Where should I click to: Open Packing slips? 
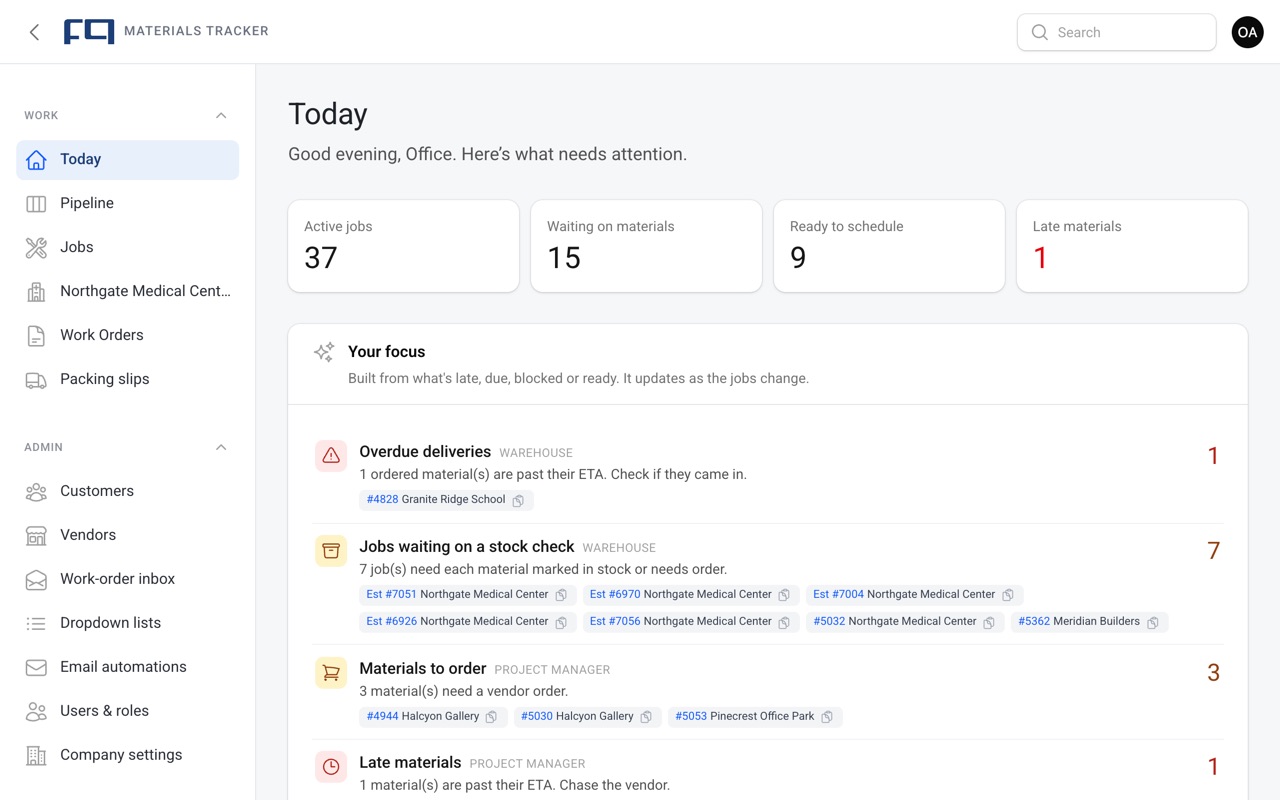pyautogui.click(x=128, y=380)
